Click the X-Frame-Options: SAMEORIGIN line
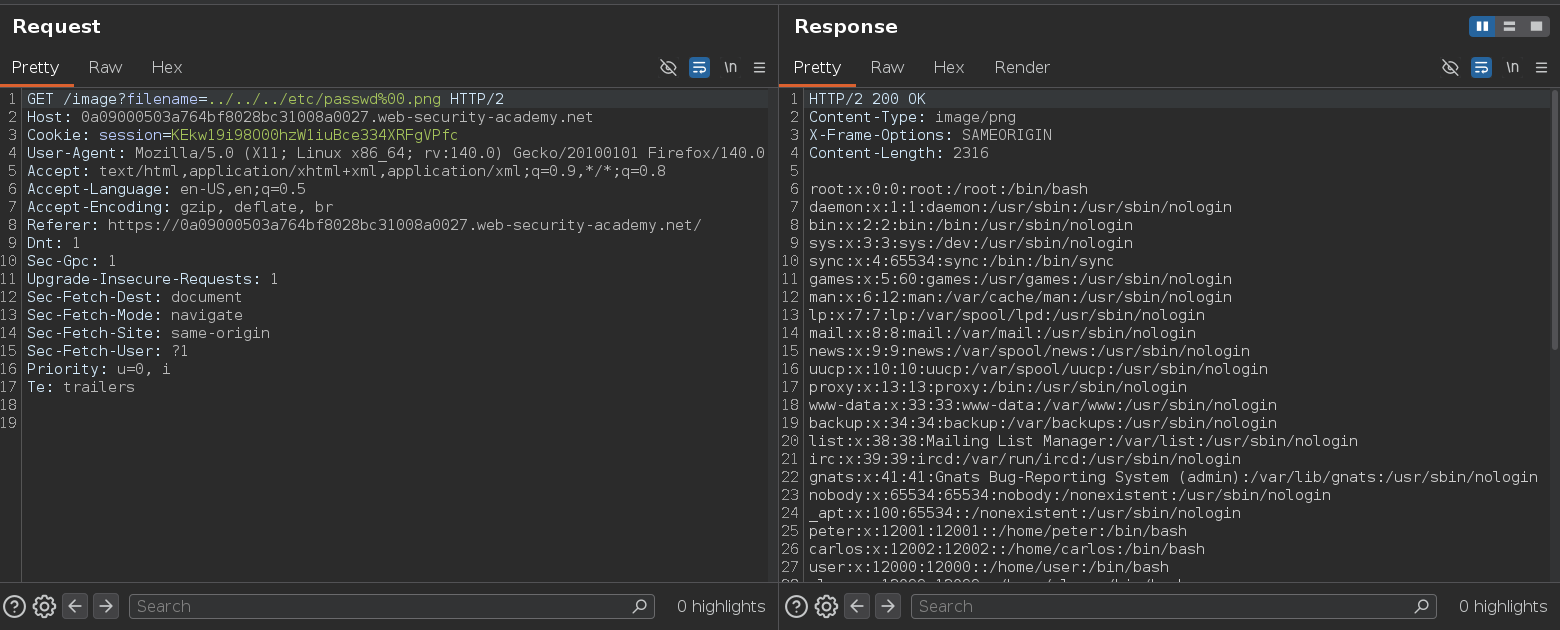The image size is (1560, 630). pos(930,135)
